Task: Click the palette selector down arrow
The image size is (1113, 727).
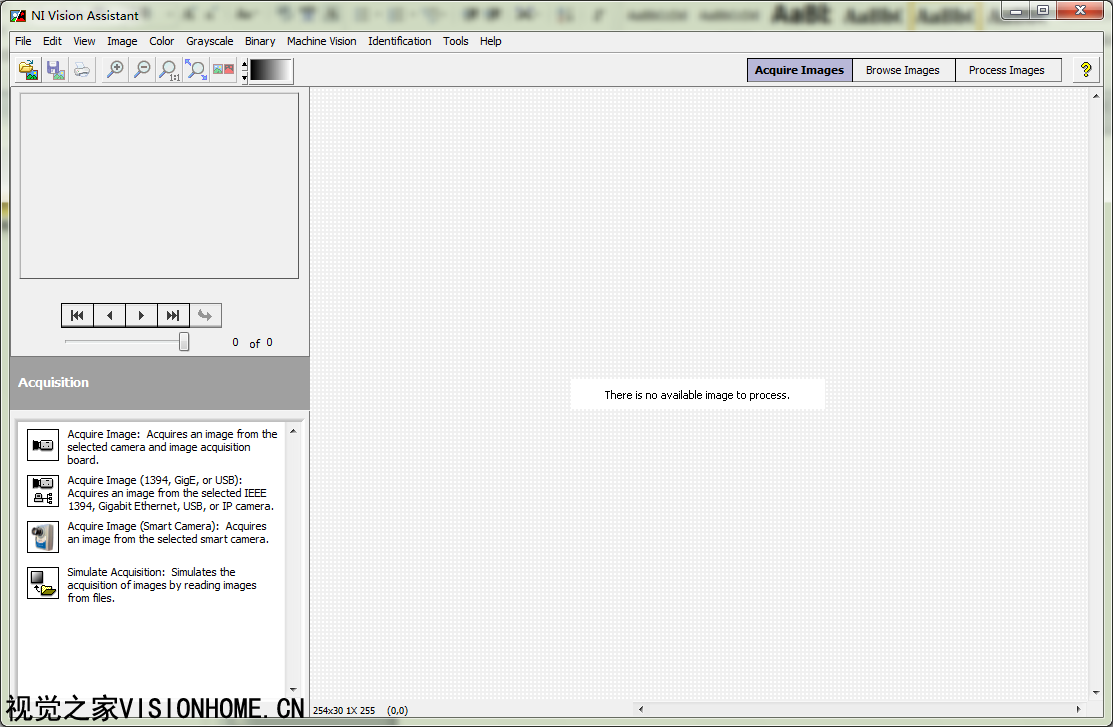Action: 244,77
